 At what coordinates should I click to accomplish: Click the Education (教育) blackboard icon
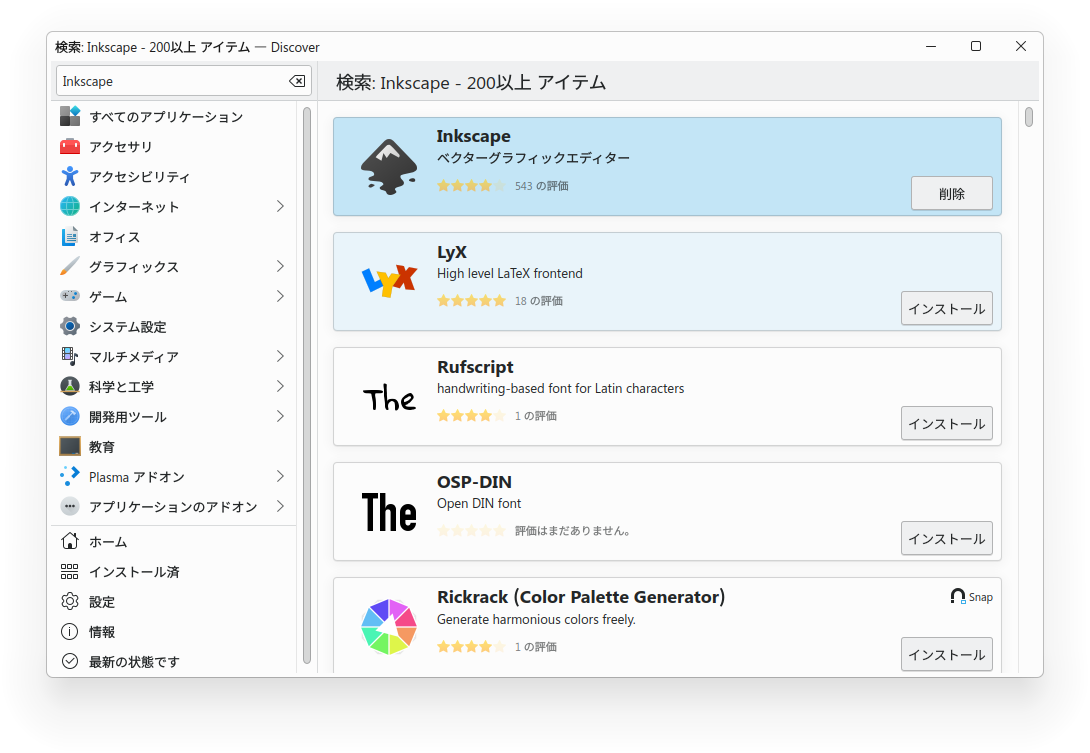click(x=70, y=446)
